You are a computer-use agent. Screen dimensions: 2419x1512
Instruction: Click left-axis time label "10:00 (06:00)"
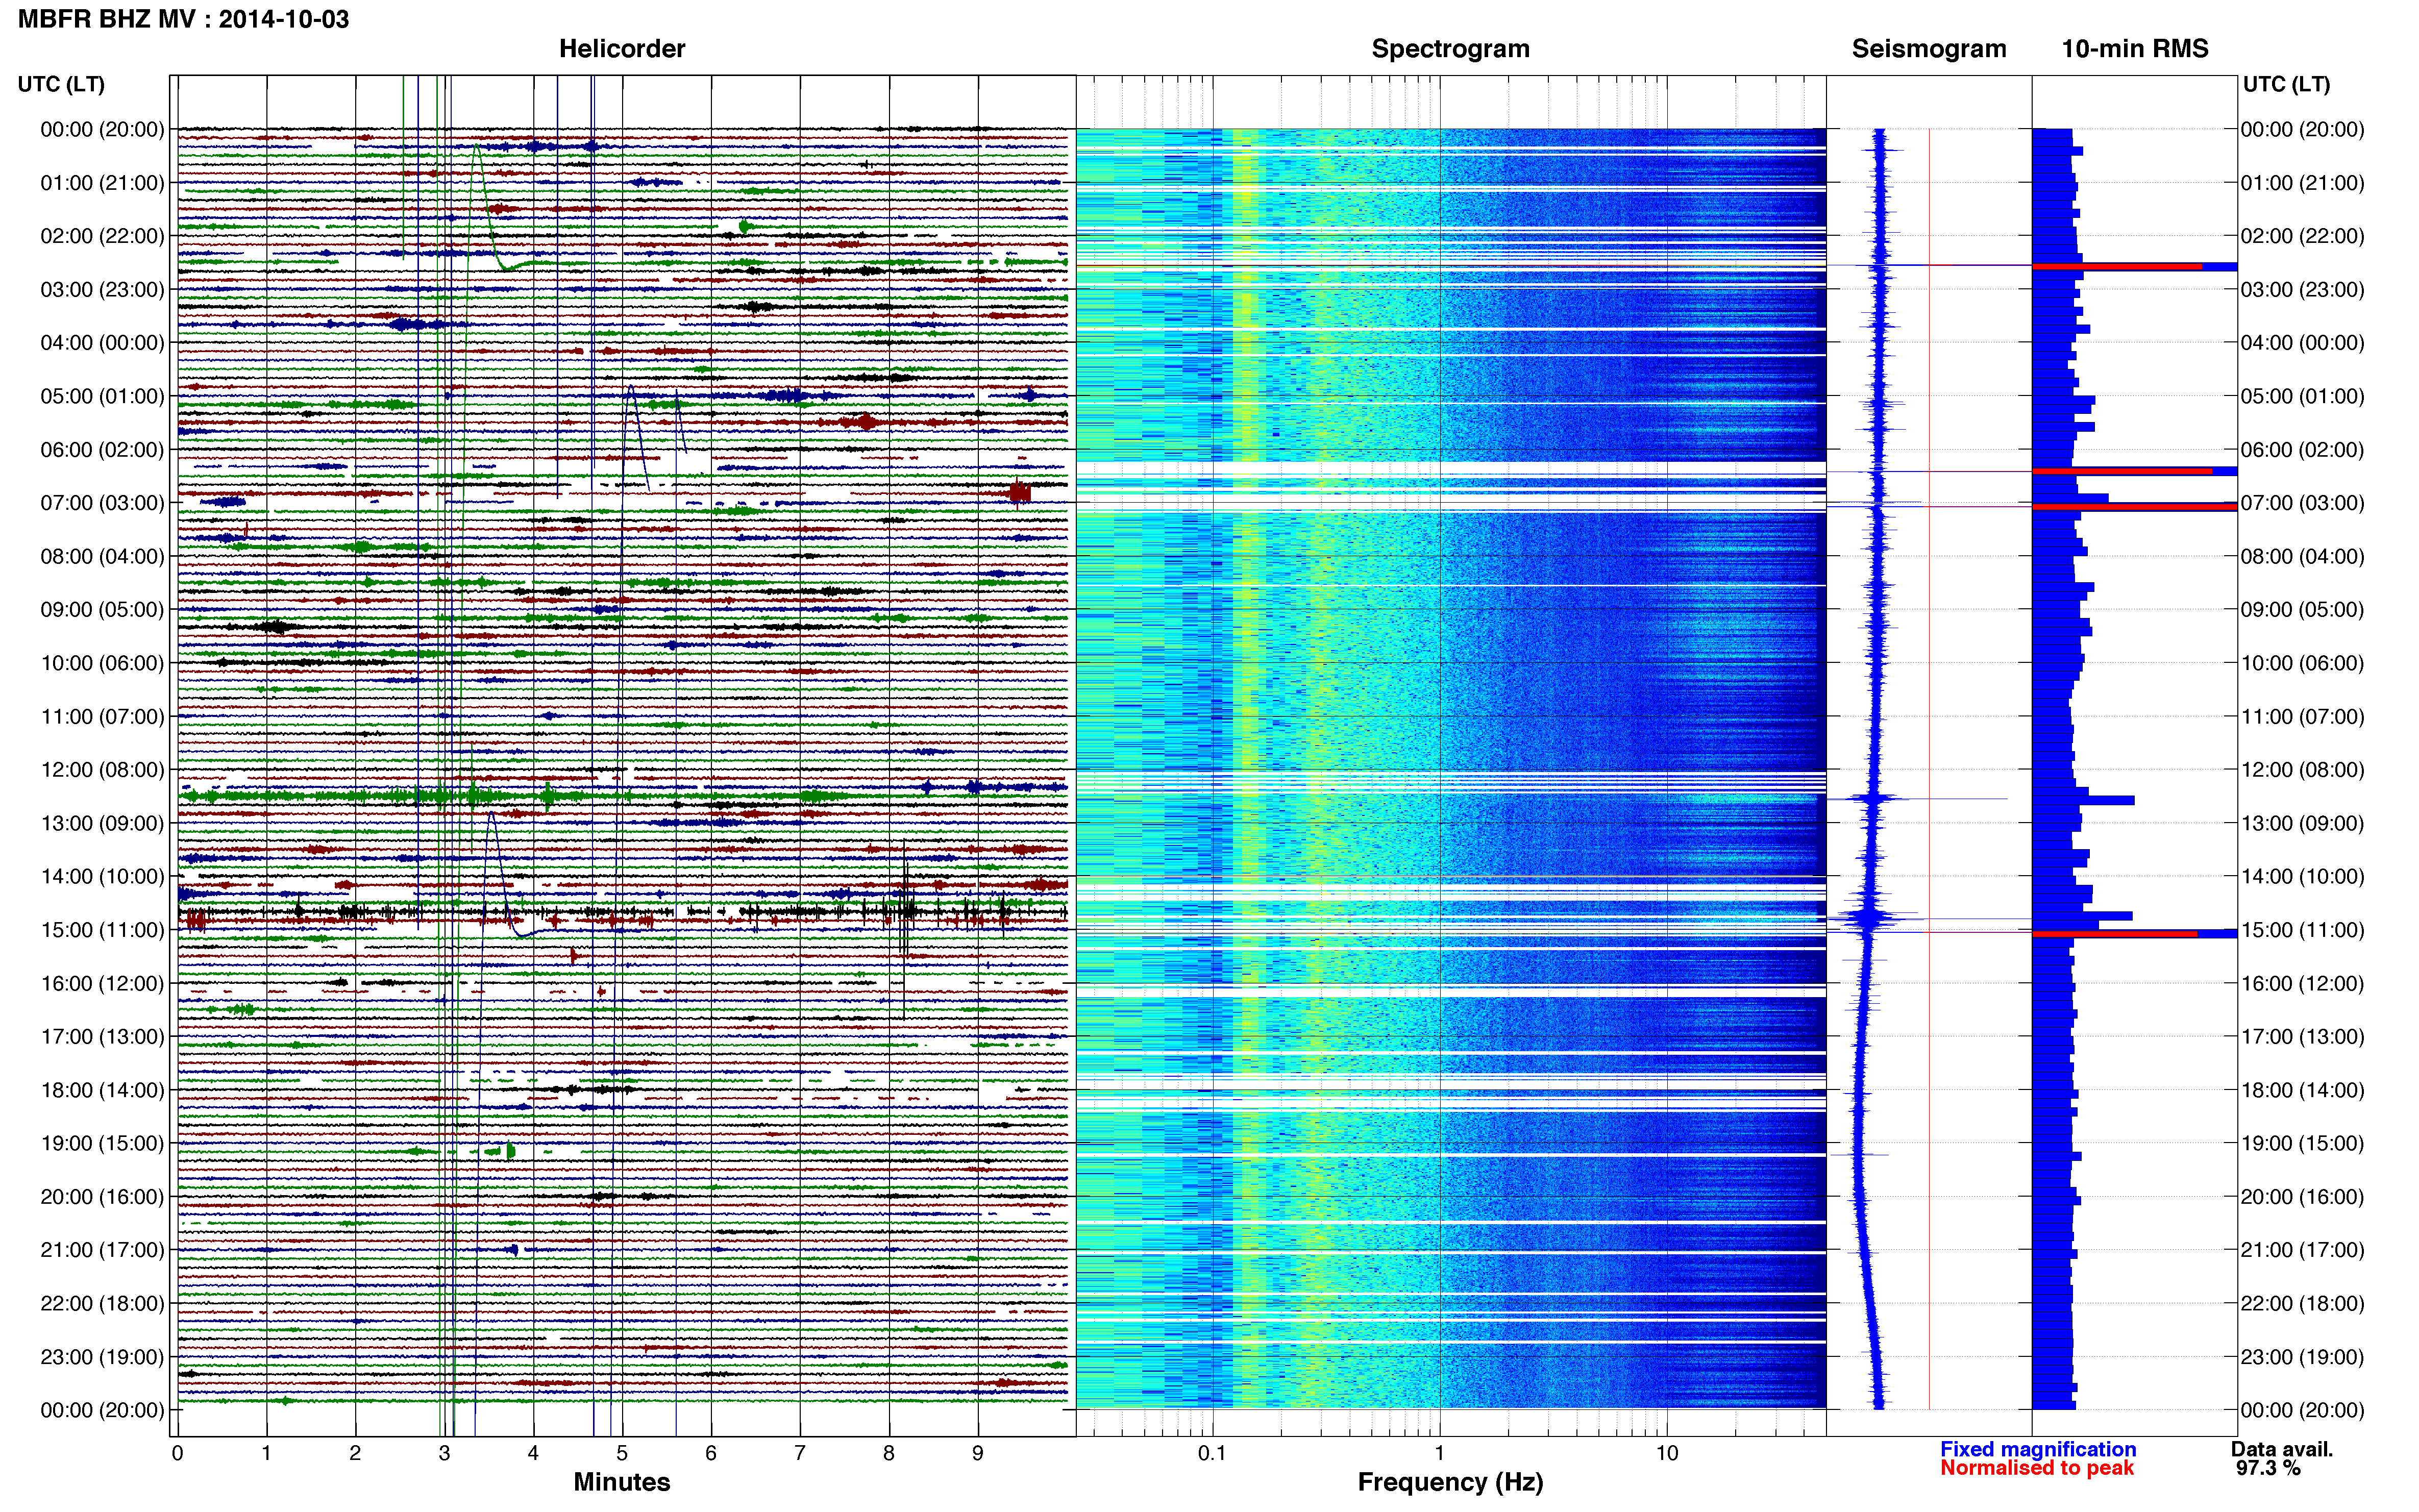[102, 663]
